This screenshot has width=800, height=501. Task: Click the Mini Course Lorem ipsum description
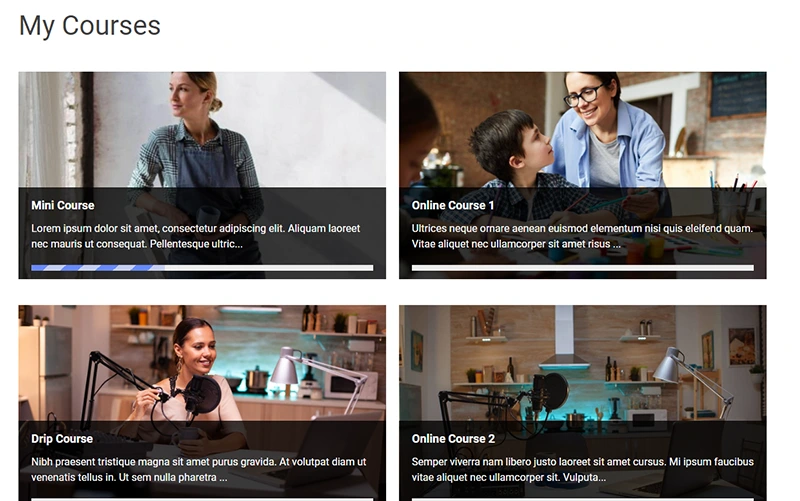pos(196,236)
